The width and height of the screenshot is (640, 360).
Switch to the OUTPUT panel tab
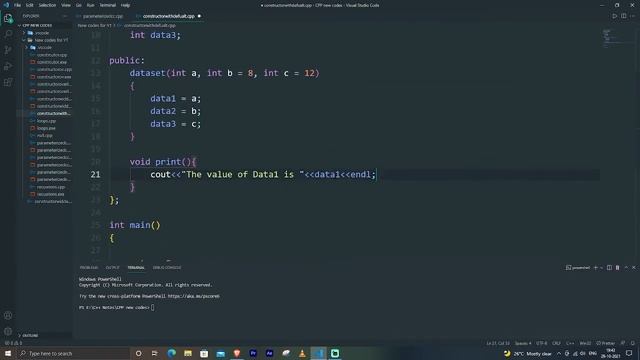point(112,268)
